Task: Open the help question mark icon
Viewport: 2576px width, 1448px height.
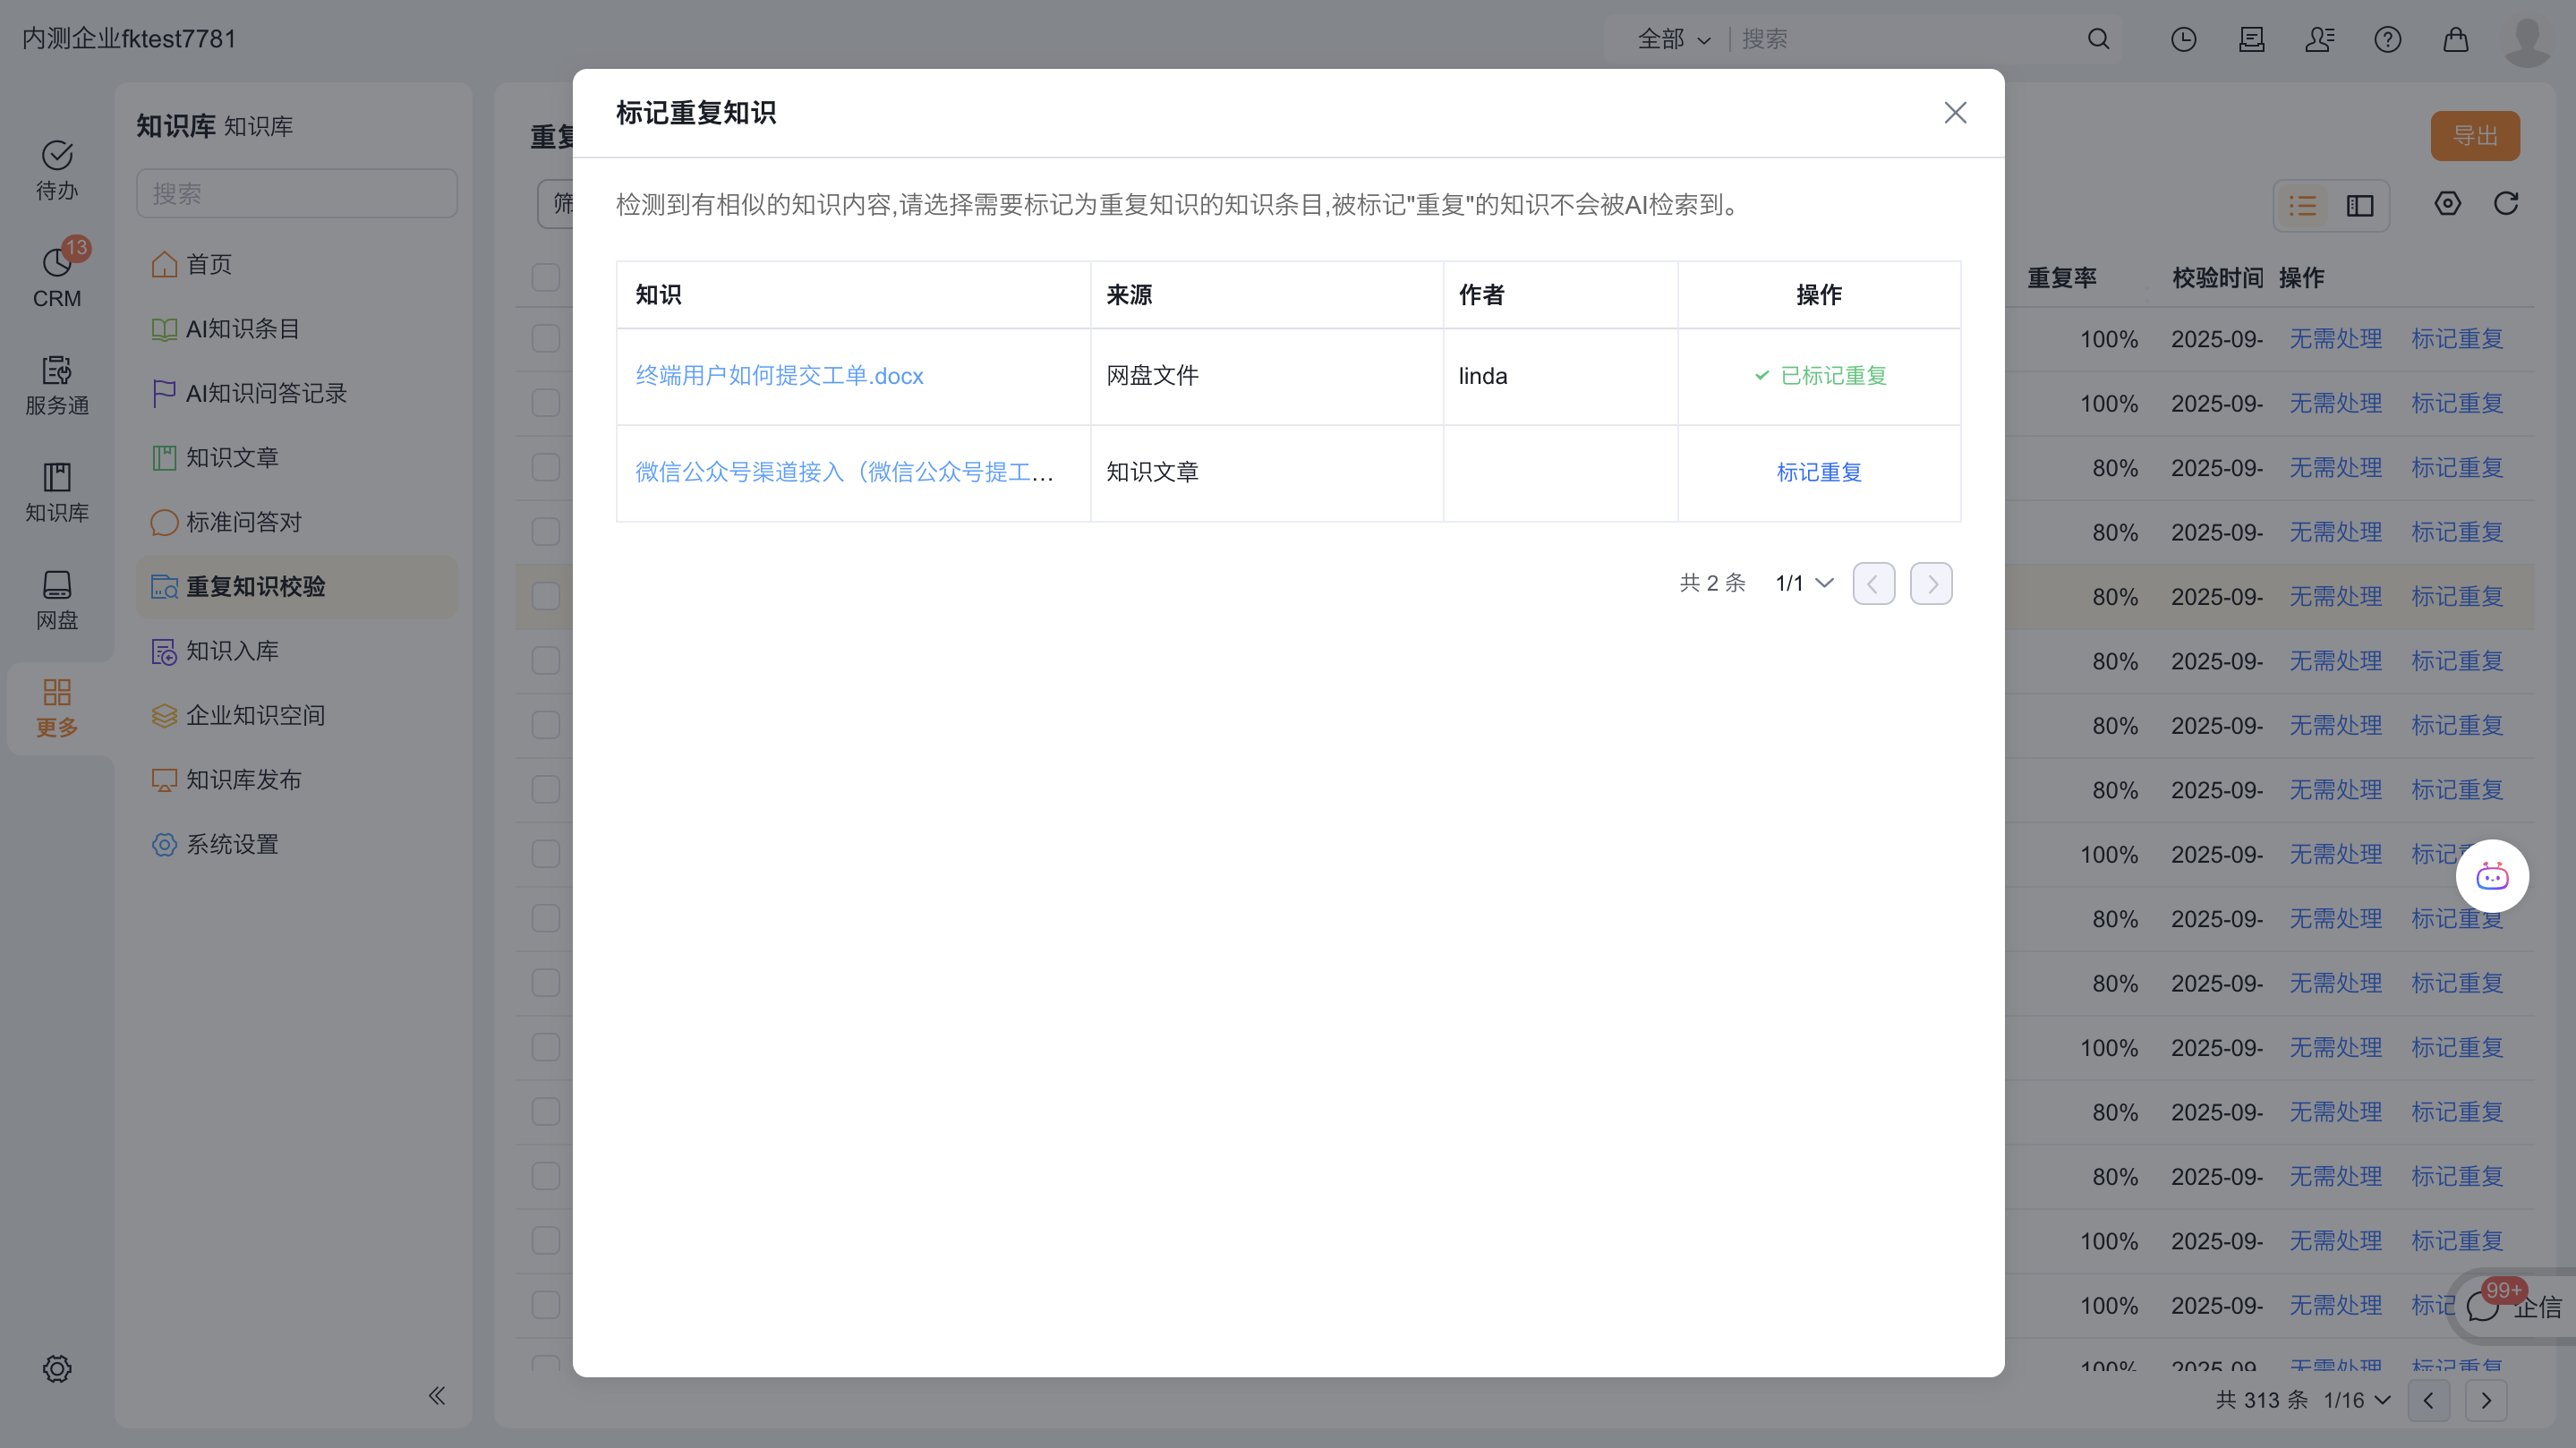Action: click(x=2387, y=39)
